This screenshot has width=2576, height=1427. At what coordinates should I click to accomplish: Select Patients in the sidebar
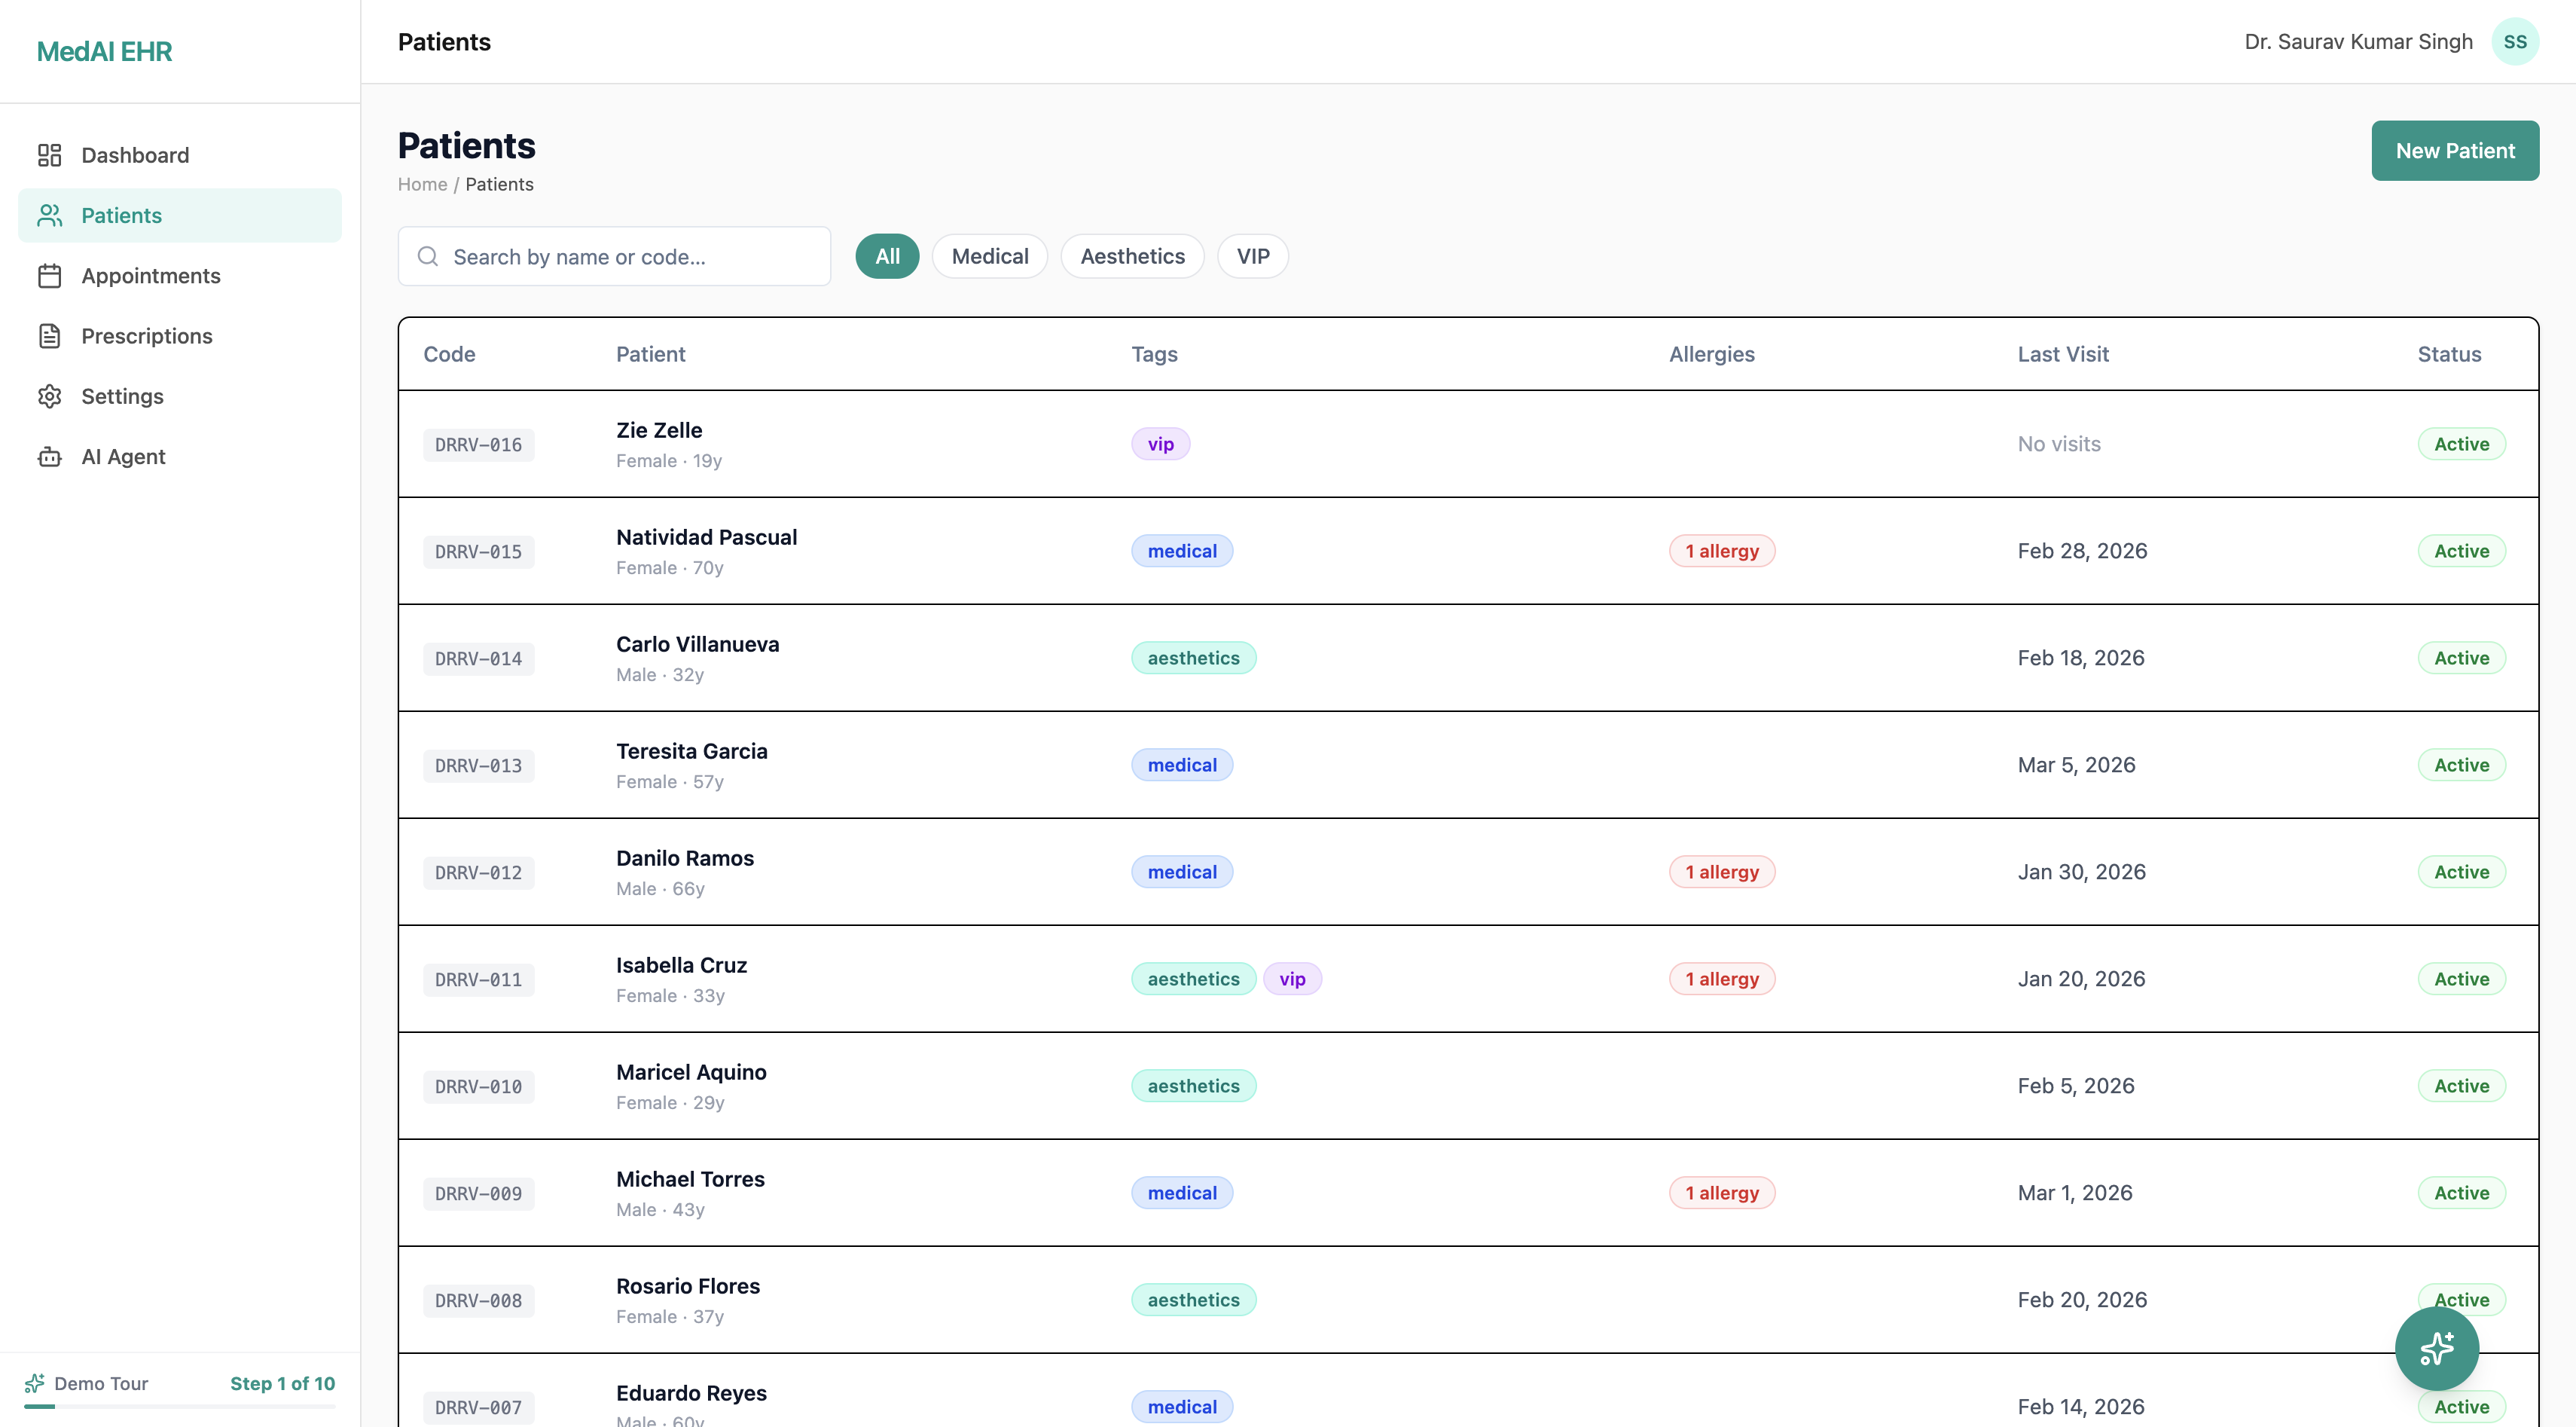coord(180,215)
